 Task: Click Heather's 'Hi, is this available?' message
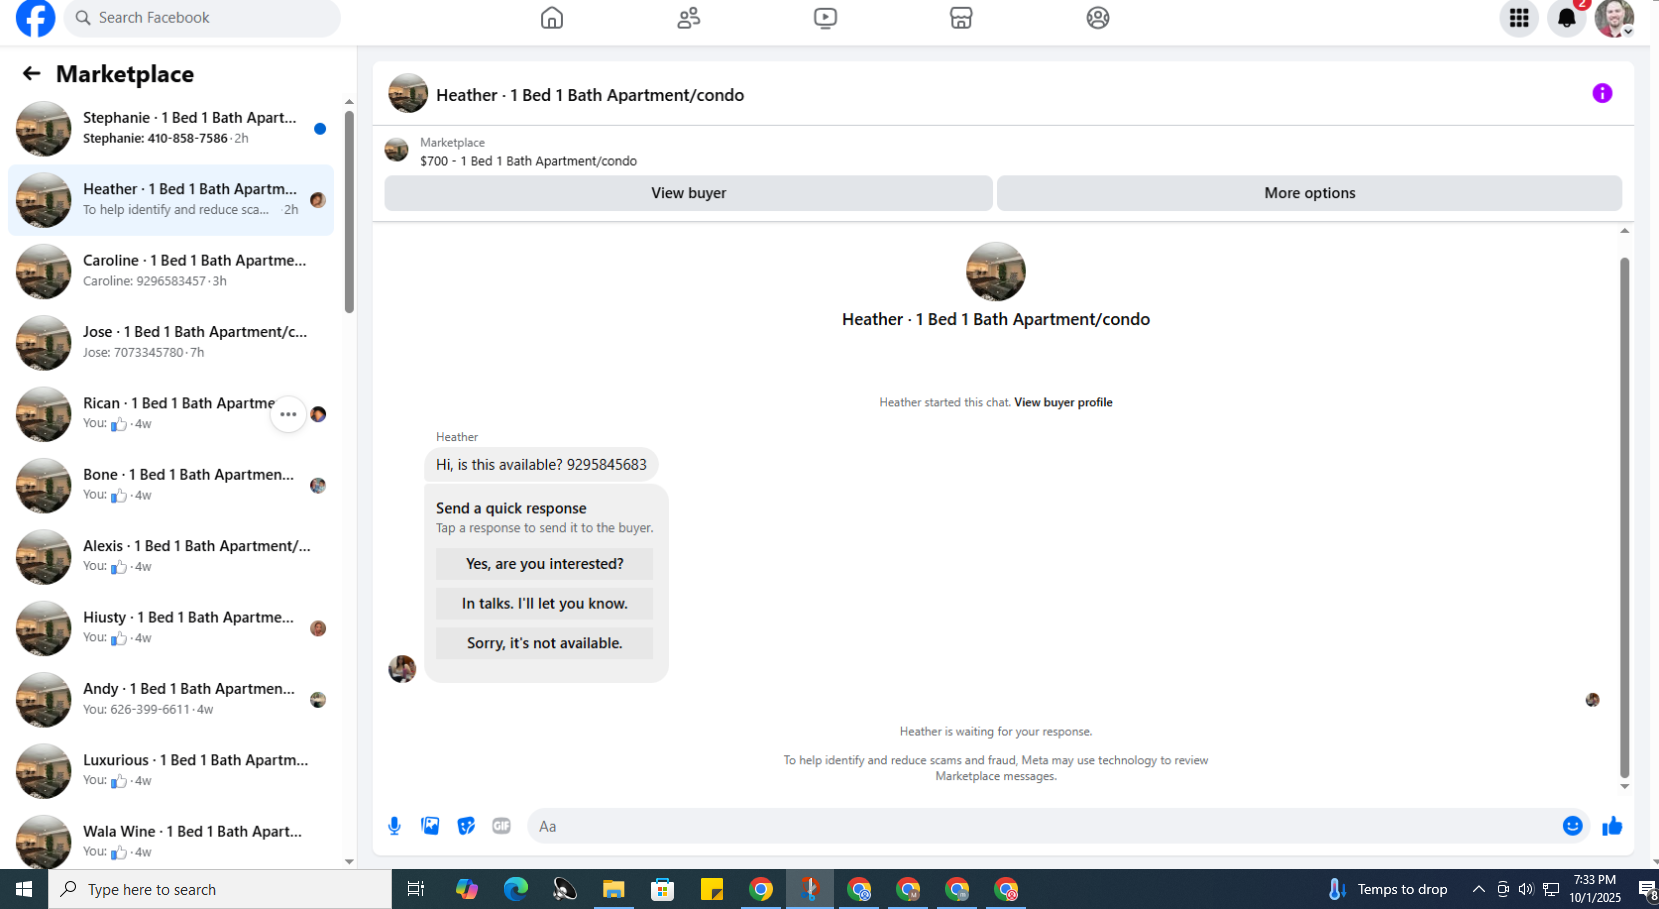[x=541, y=464]
